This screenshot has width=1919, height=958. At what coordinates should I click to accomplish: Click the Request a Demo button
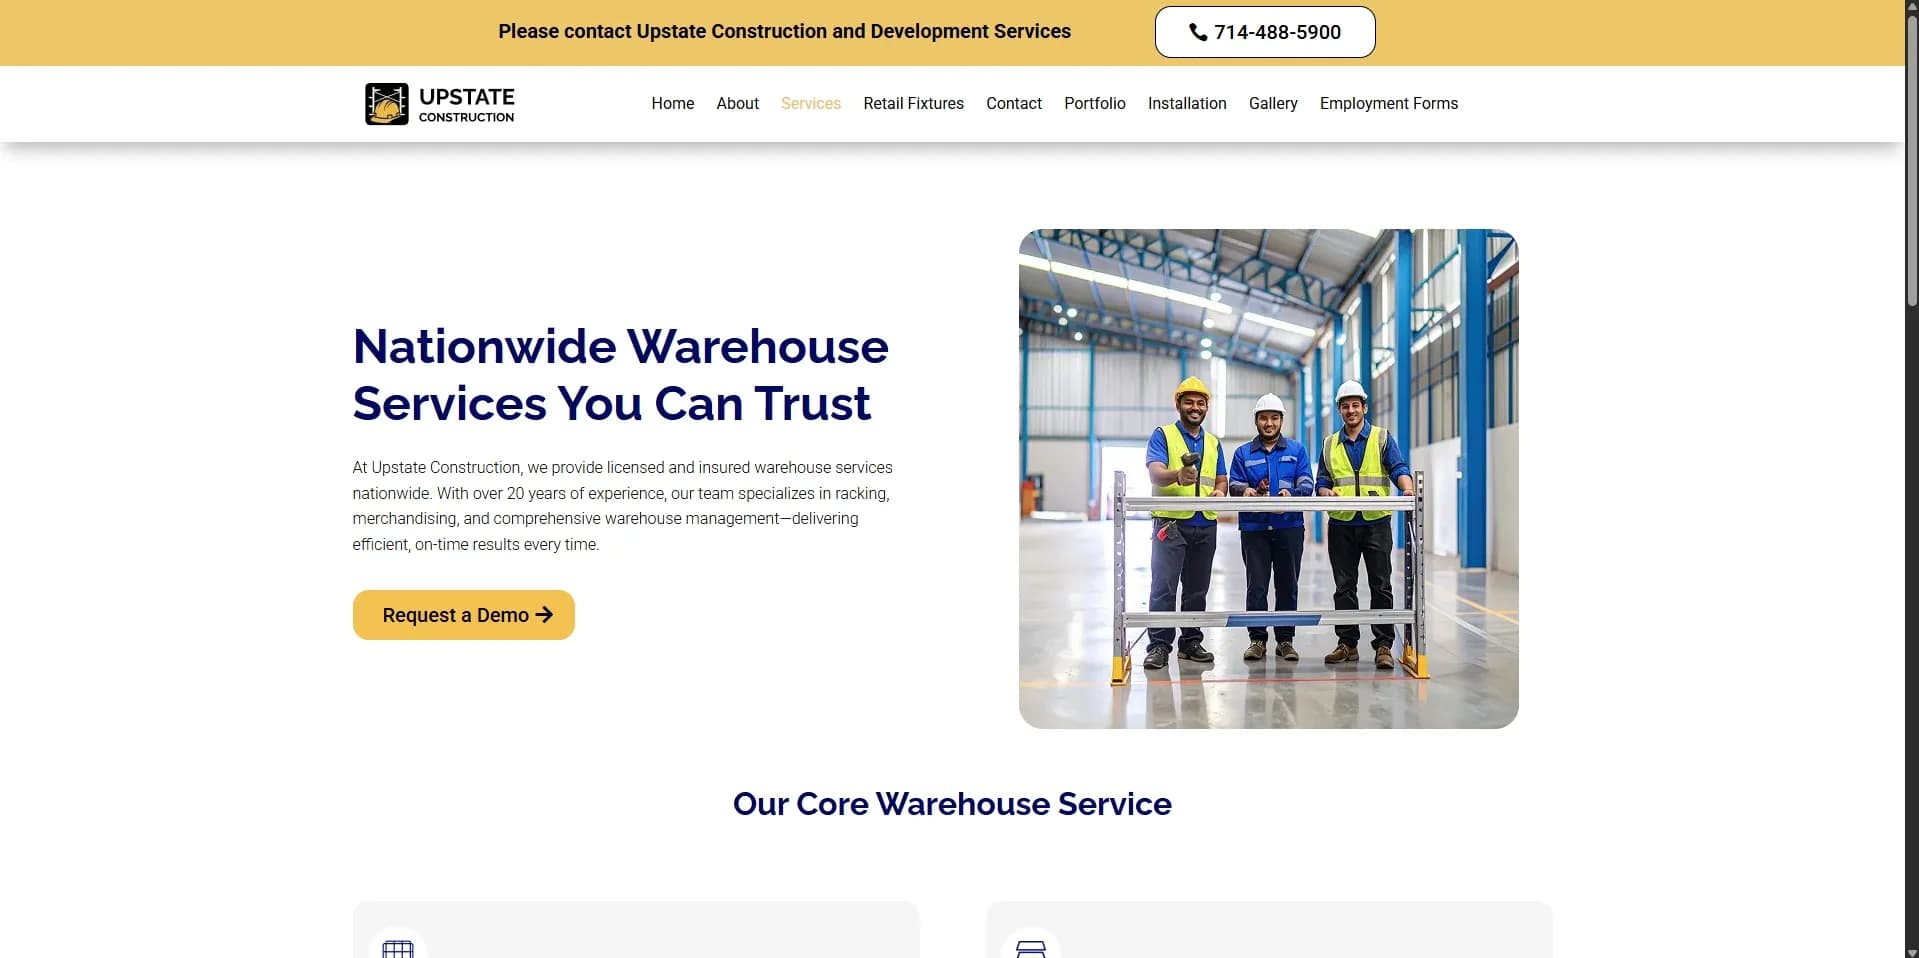click(463, 614)
